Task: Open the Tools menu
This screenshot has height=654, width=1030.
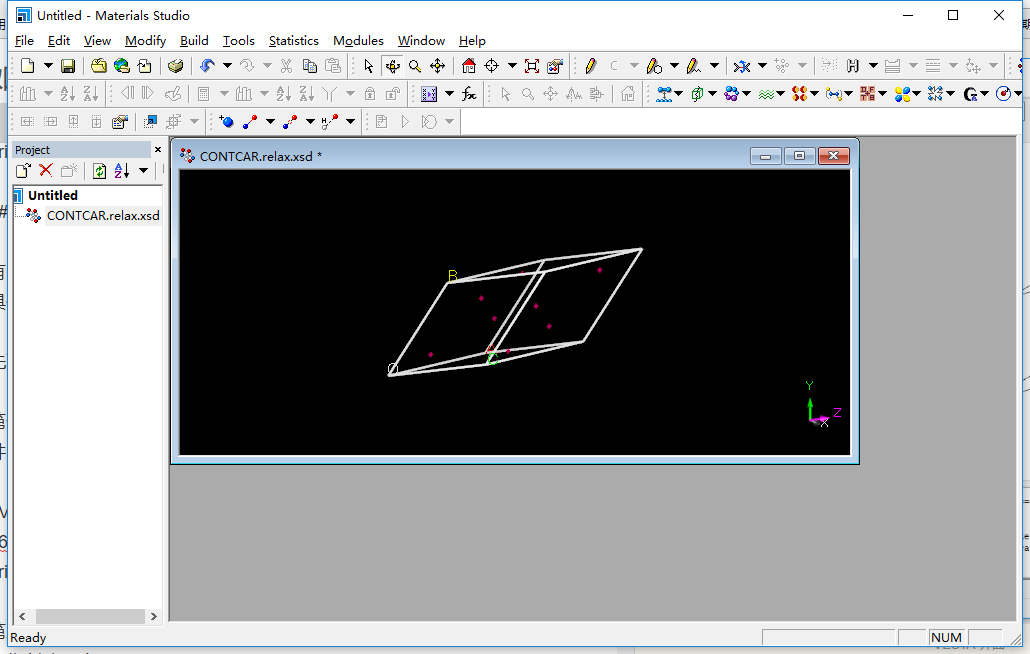Action: [238, 41]
